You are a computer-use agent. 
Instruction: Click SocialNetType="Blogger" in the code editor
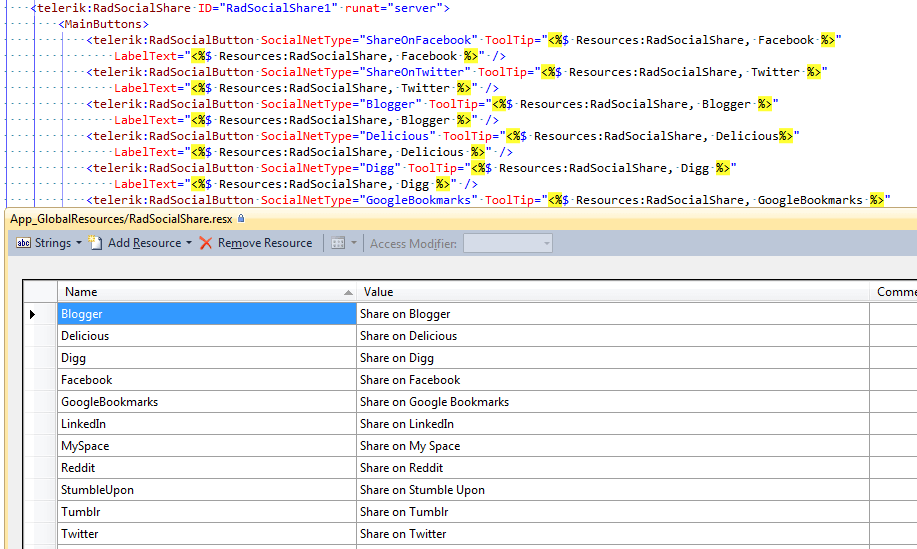tap(342, 104)
